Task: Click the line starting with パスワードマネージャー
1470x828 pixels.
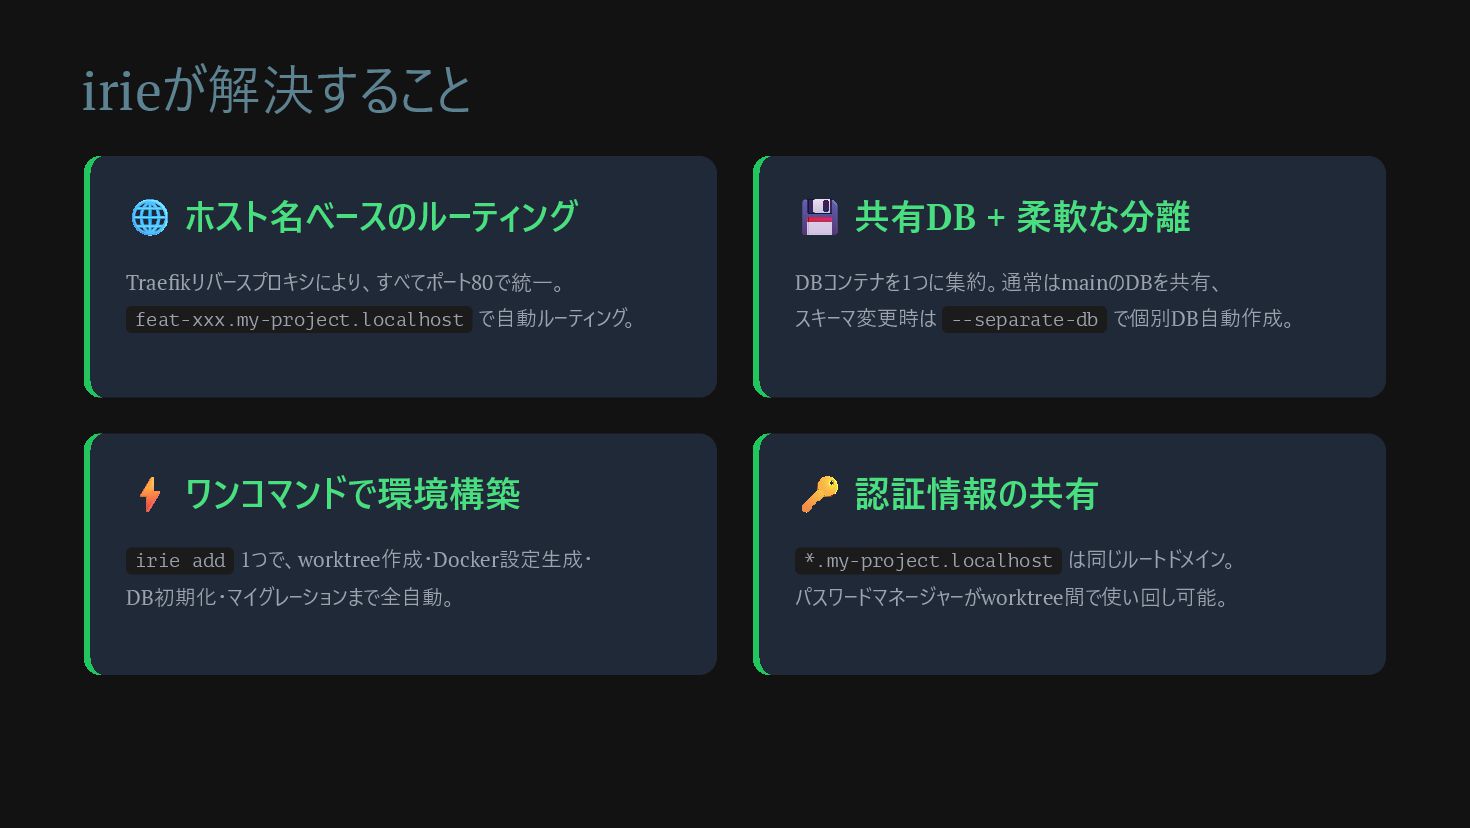Action: 1011,598
